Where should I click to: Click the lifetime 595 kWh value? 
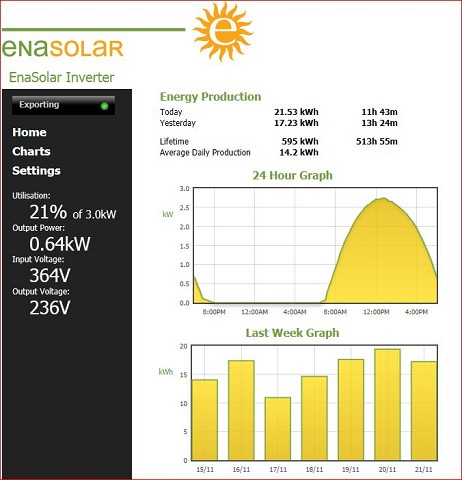[300, 141]
